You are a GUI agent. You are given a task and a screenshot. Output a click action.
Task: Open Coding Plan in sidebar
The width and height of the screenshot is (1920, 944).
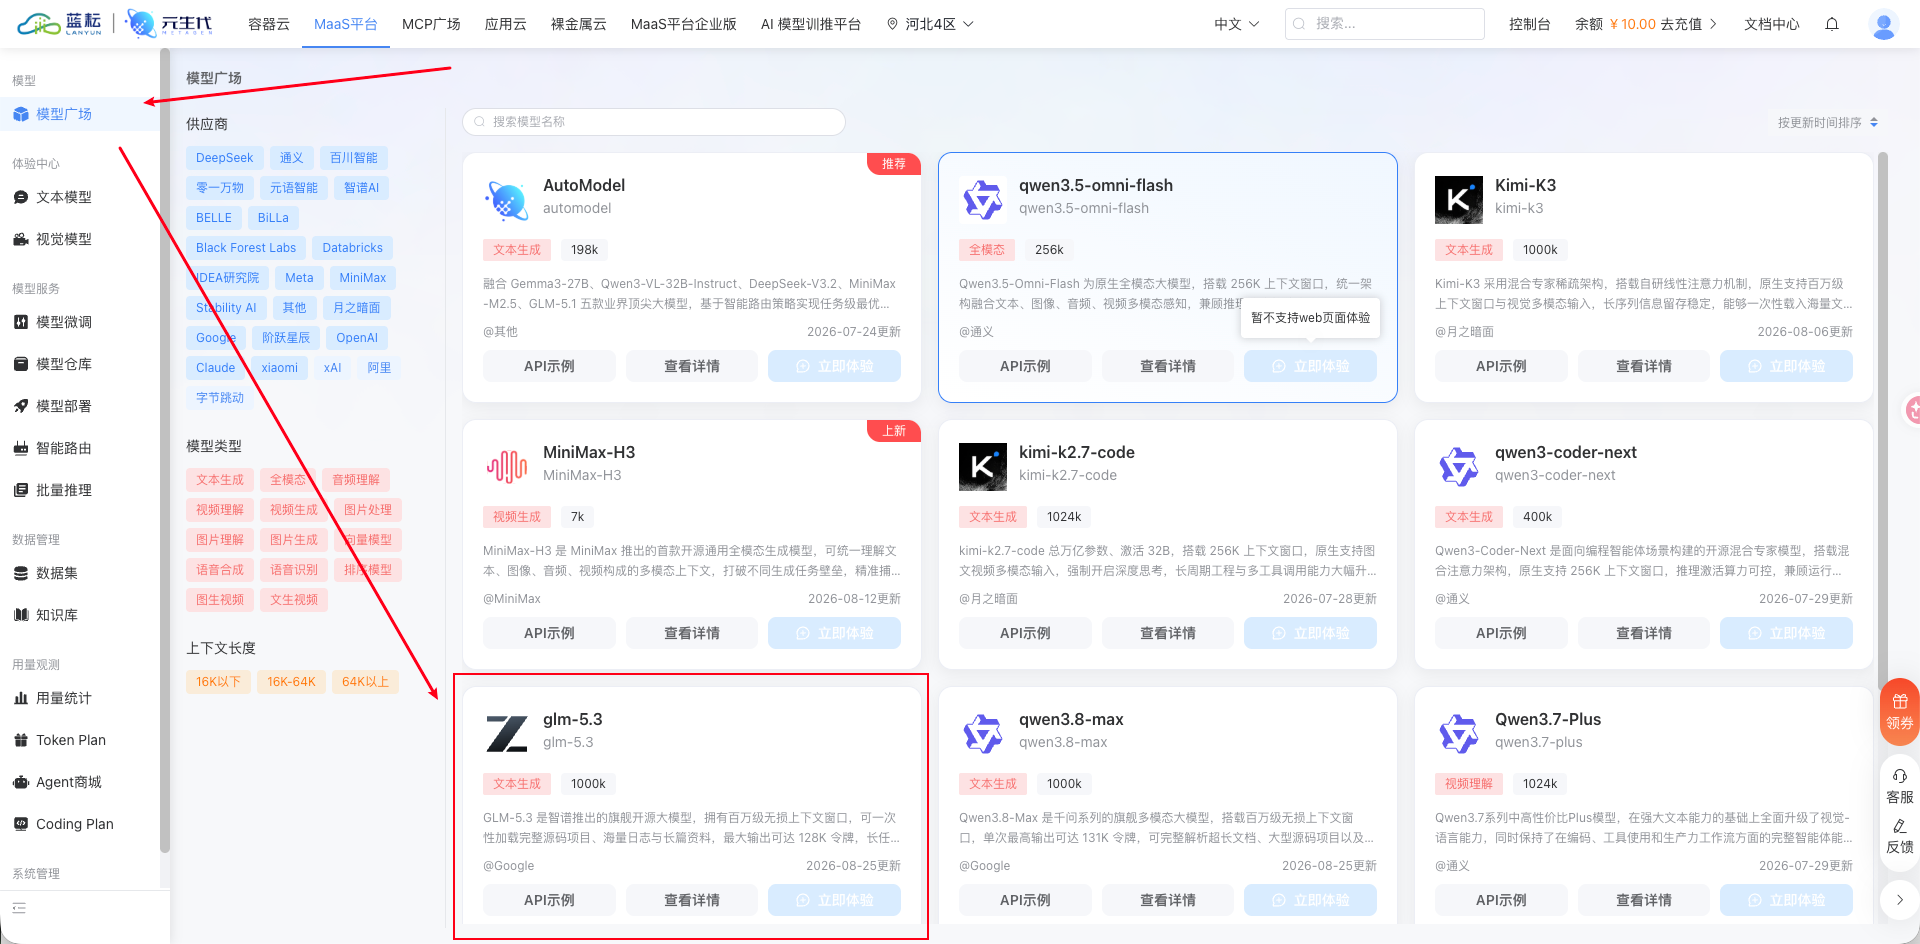79,824
